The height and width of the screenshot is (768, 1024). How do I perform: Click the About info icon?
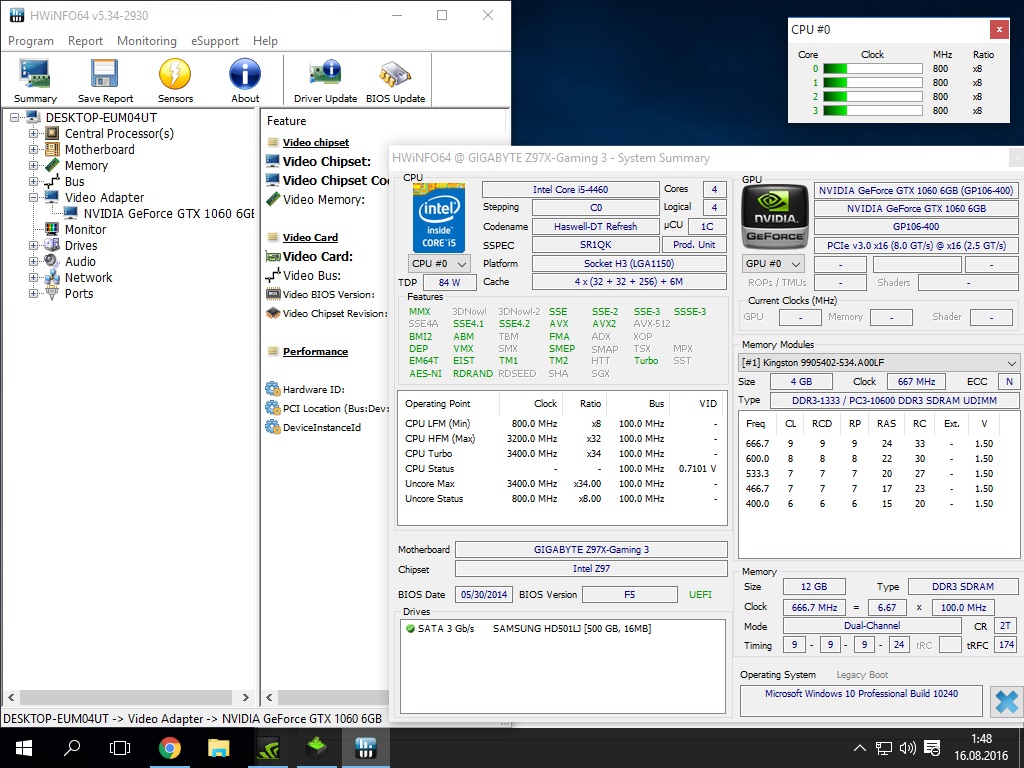pos(245,80)
